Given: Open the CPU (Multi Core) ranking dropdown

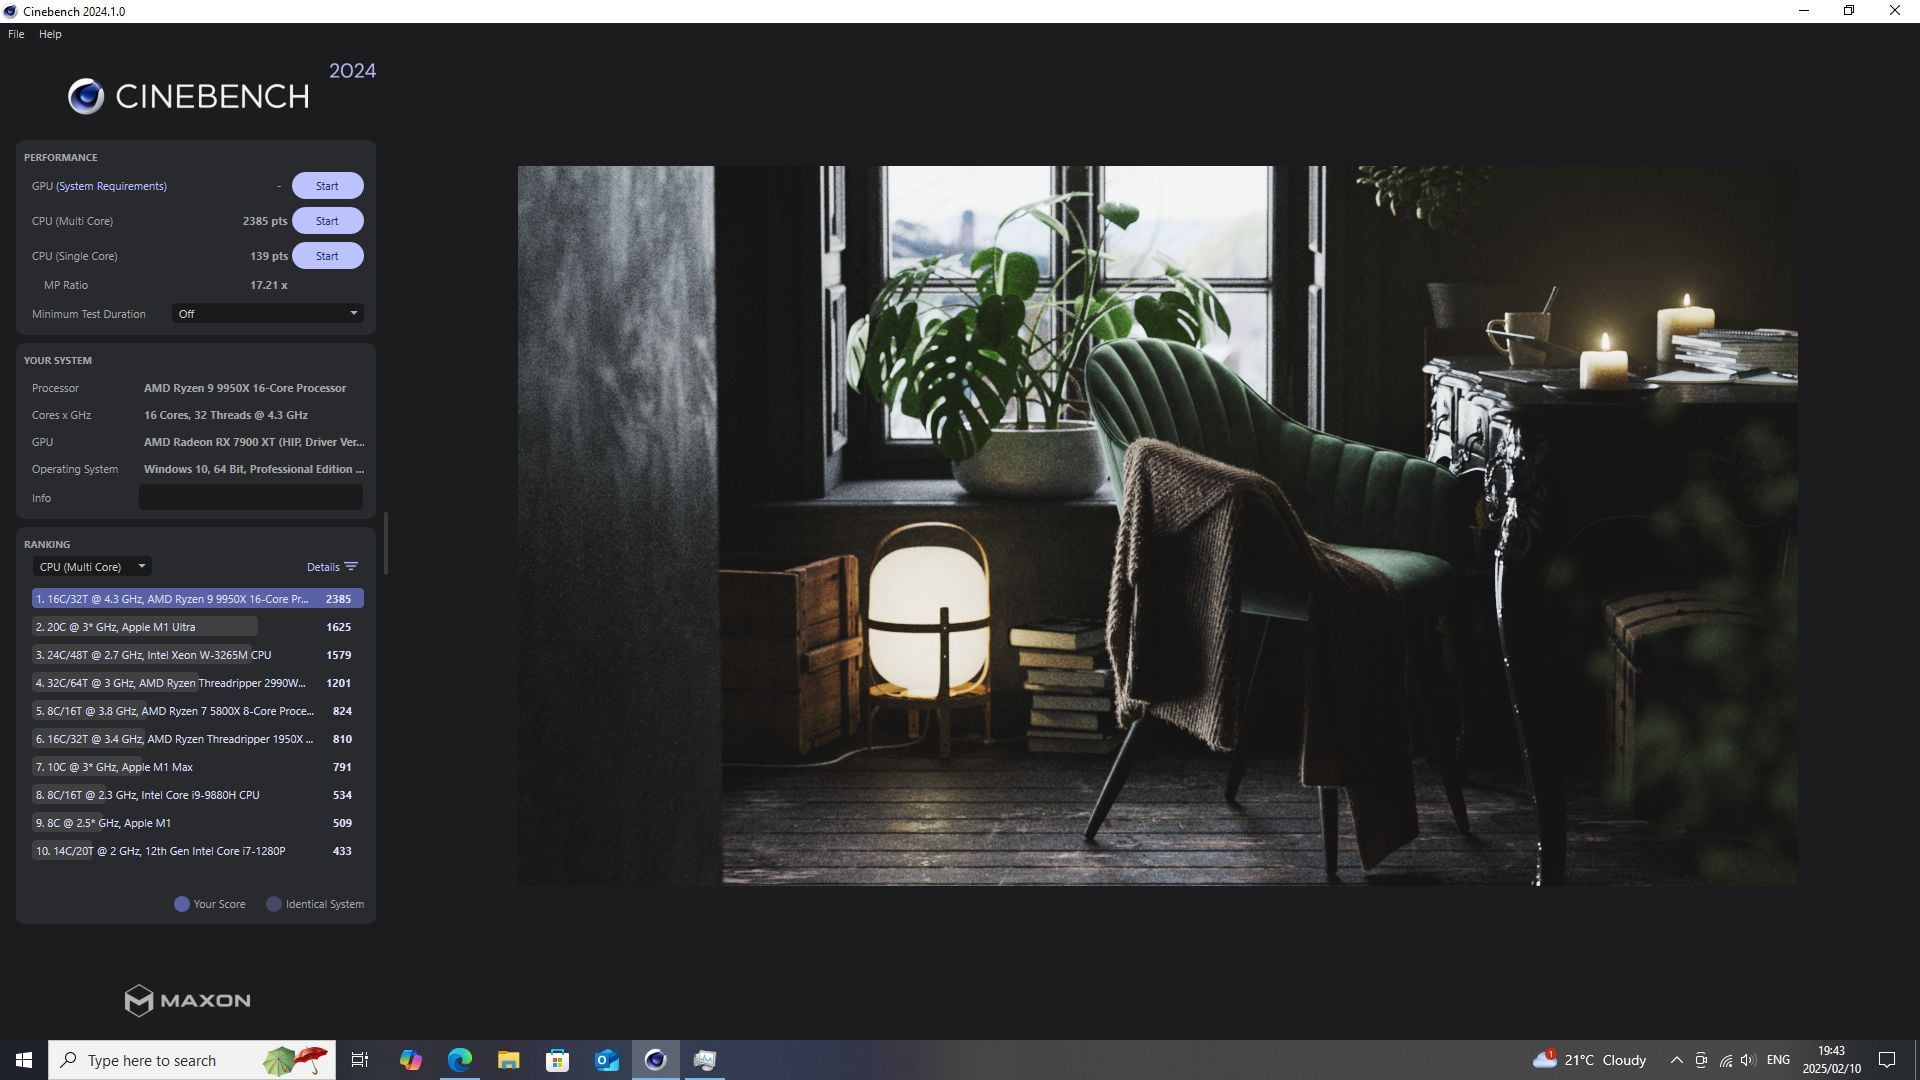Looking at the screenshot, I should click(x=92, y=567).
